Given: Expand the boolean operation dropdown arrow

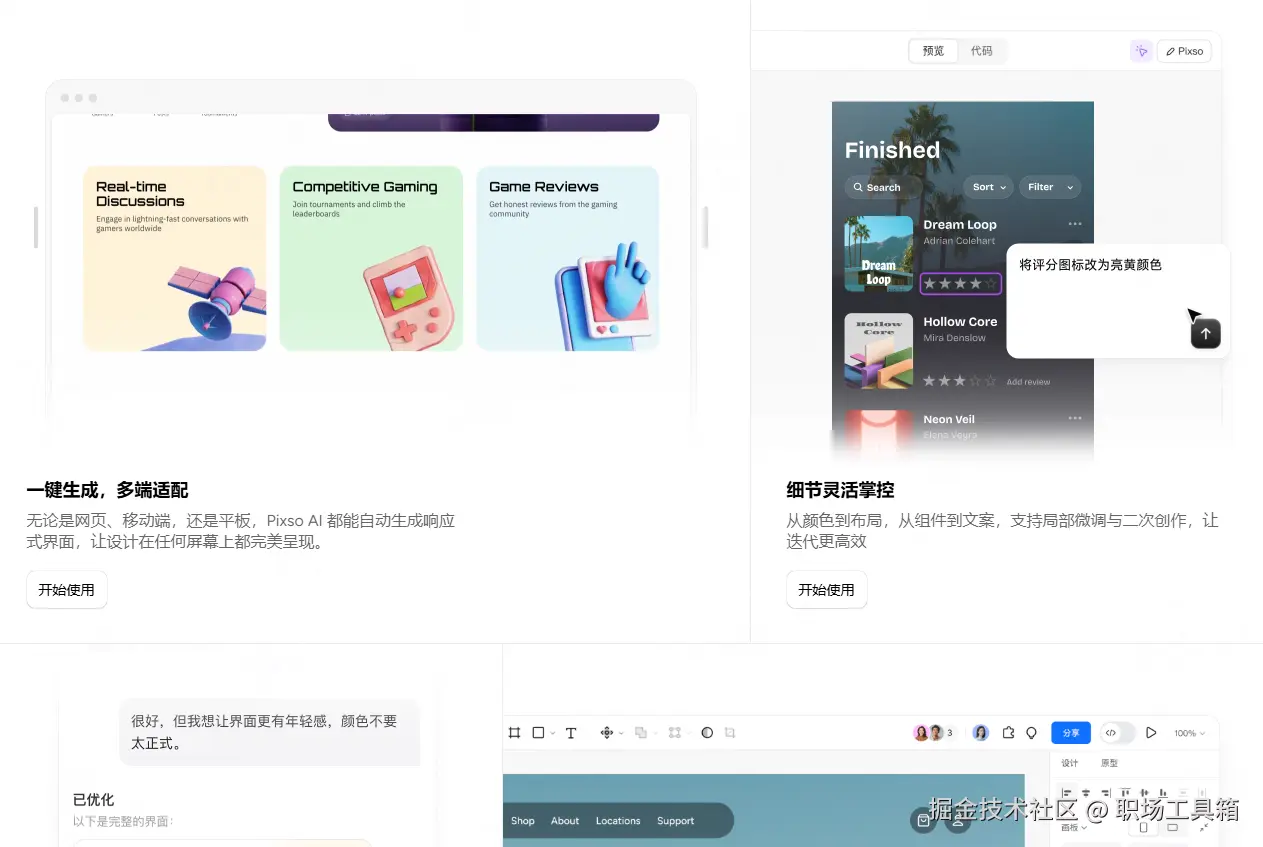Looking at the screenshot, I should click(656, 733).
